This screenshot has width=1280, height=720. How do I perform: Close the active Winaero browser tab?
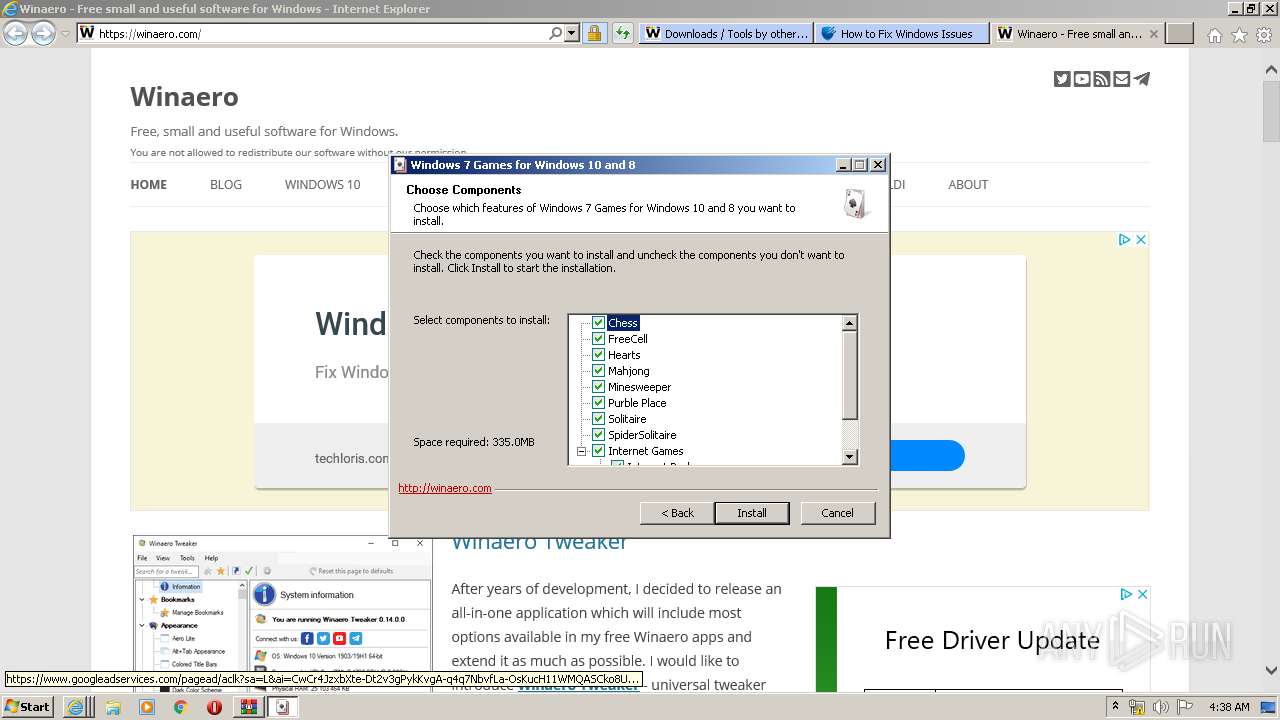click(x=1153, y=33)
